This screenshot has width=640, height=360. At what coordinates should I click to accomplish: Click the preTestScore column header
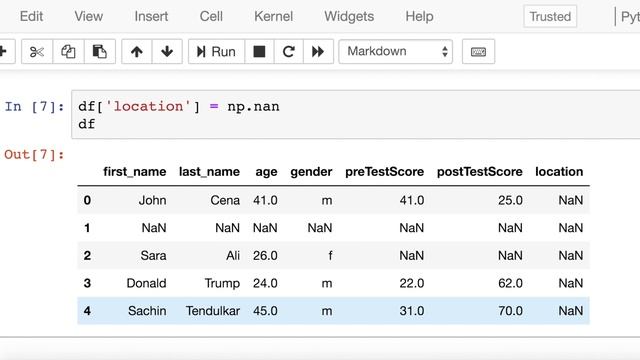click(x=384, y=172)
